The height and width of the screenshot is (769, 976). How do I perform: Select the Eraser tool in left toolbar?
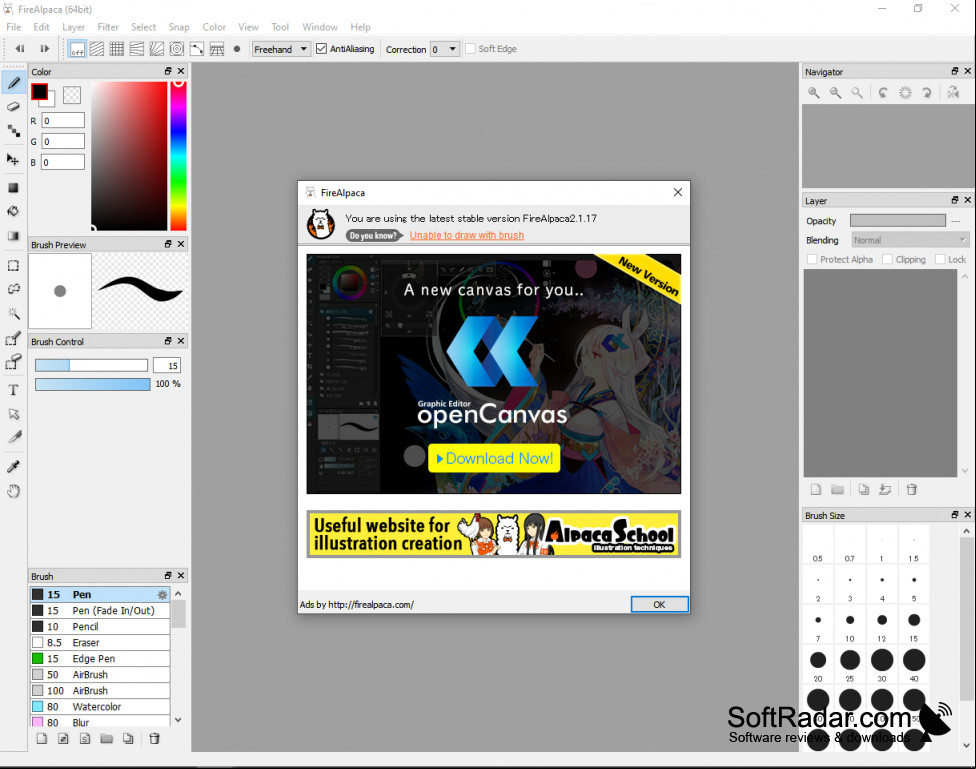(14, 106)
